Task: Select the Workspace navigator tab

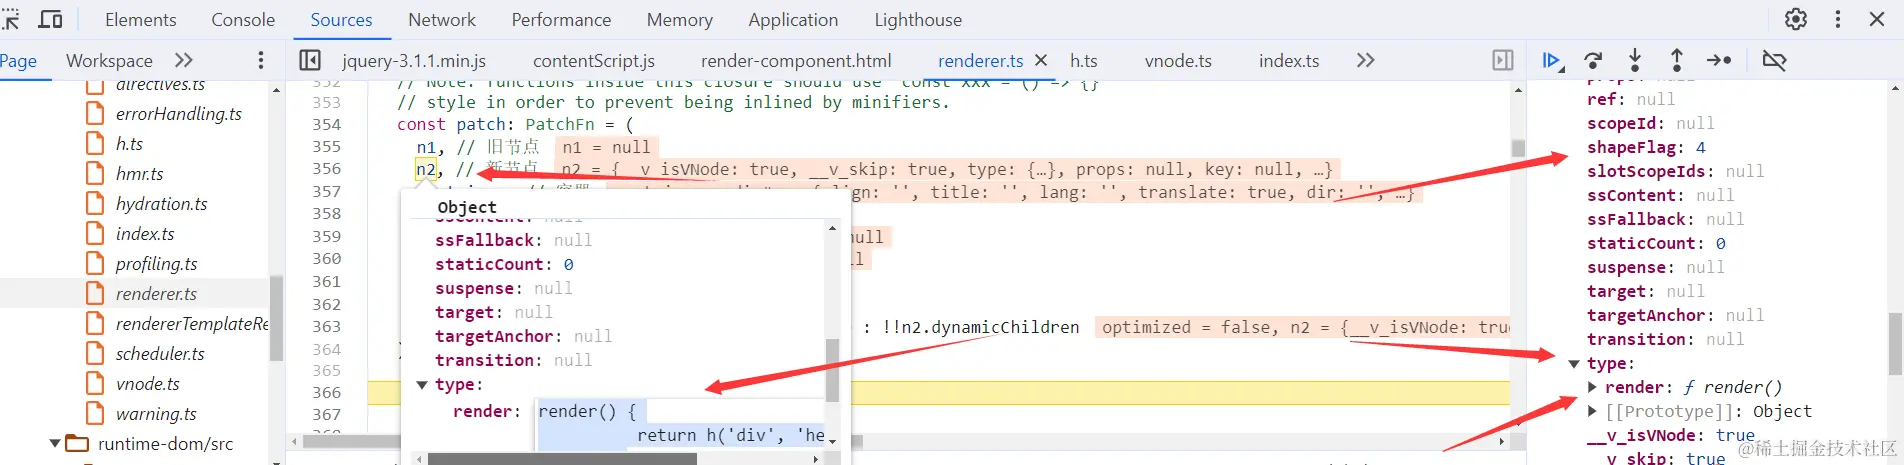Action: point(109,60)
